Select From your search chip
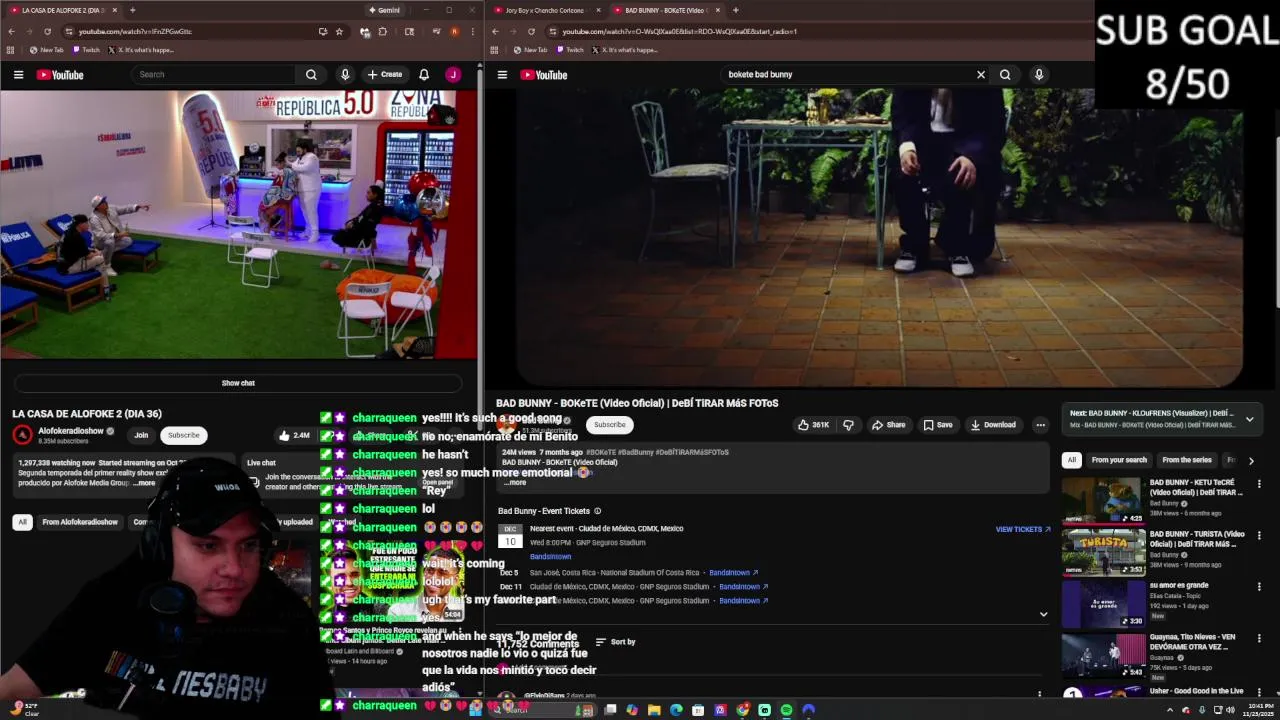 click(x=1119, y=460)
